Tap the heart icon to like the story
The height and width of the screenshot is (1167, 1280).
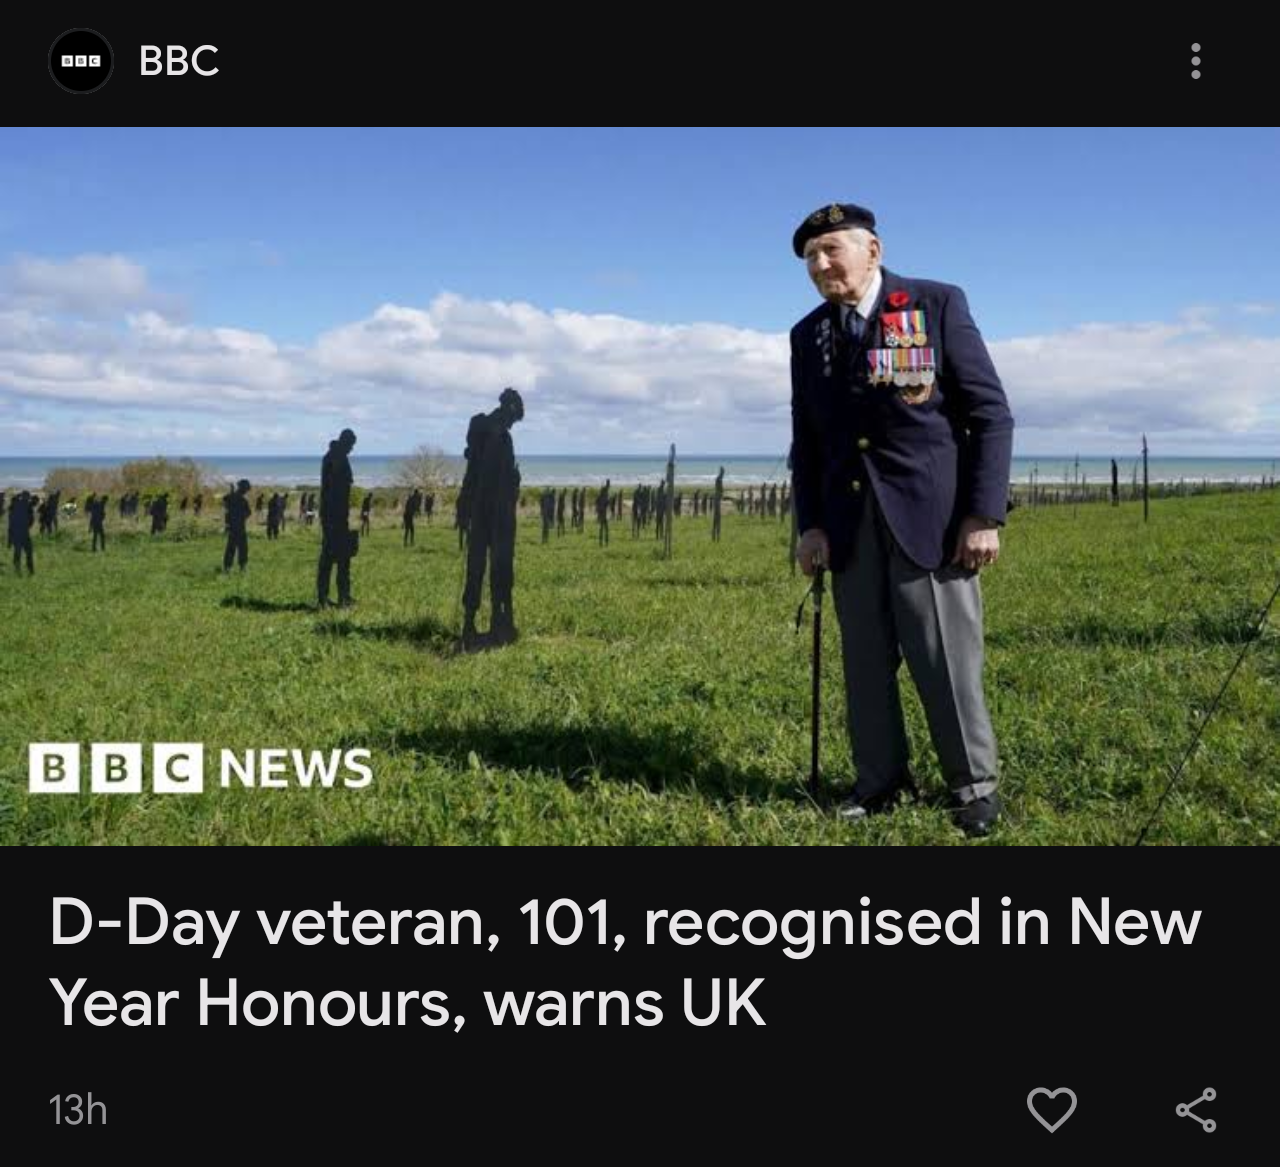[x=1052, y=1109]
